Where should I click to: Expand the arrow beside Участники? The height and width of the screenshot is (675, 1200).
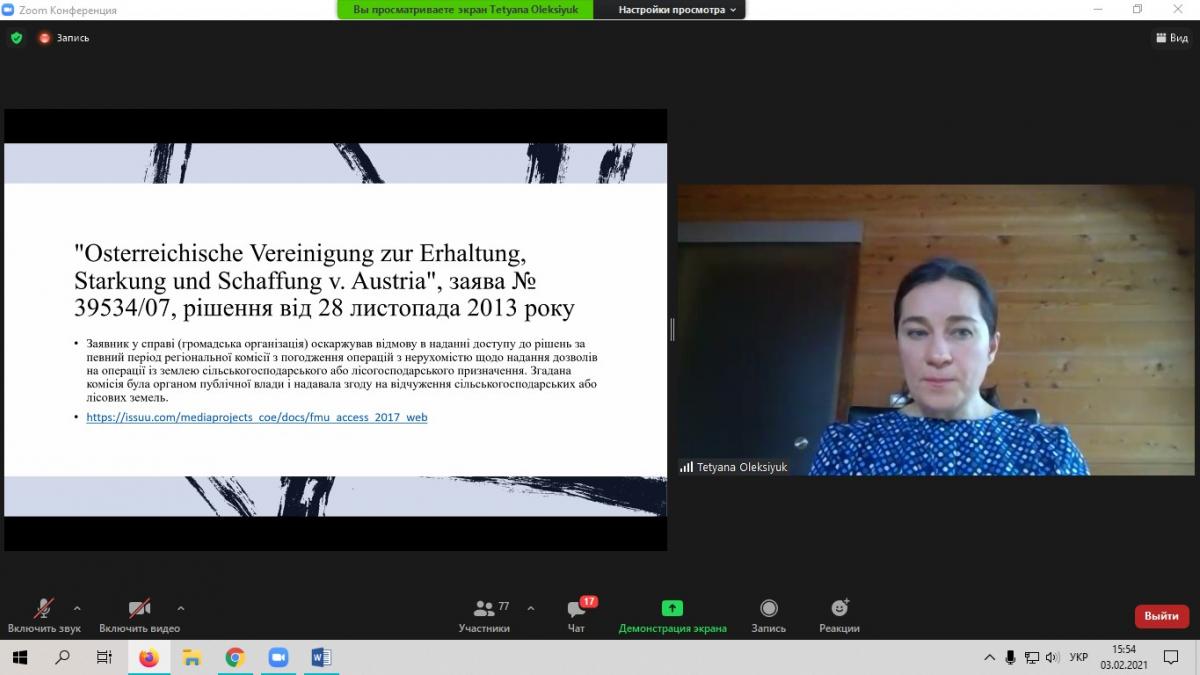[530, 608]
